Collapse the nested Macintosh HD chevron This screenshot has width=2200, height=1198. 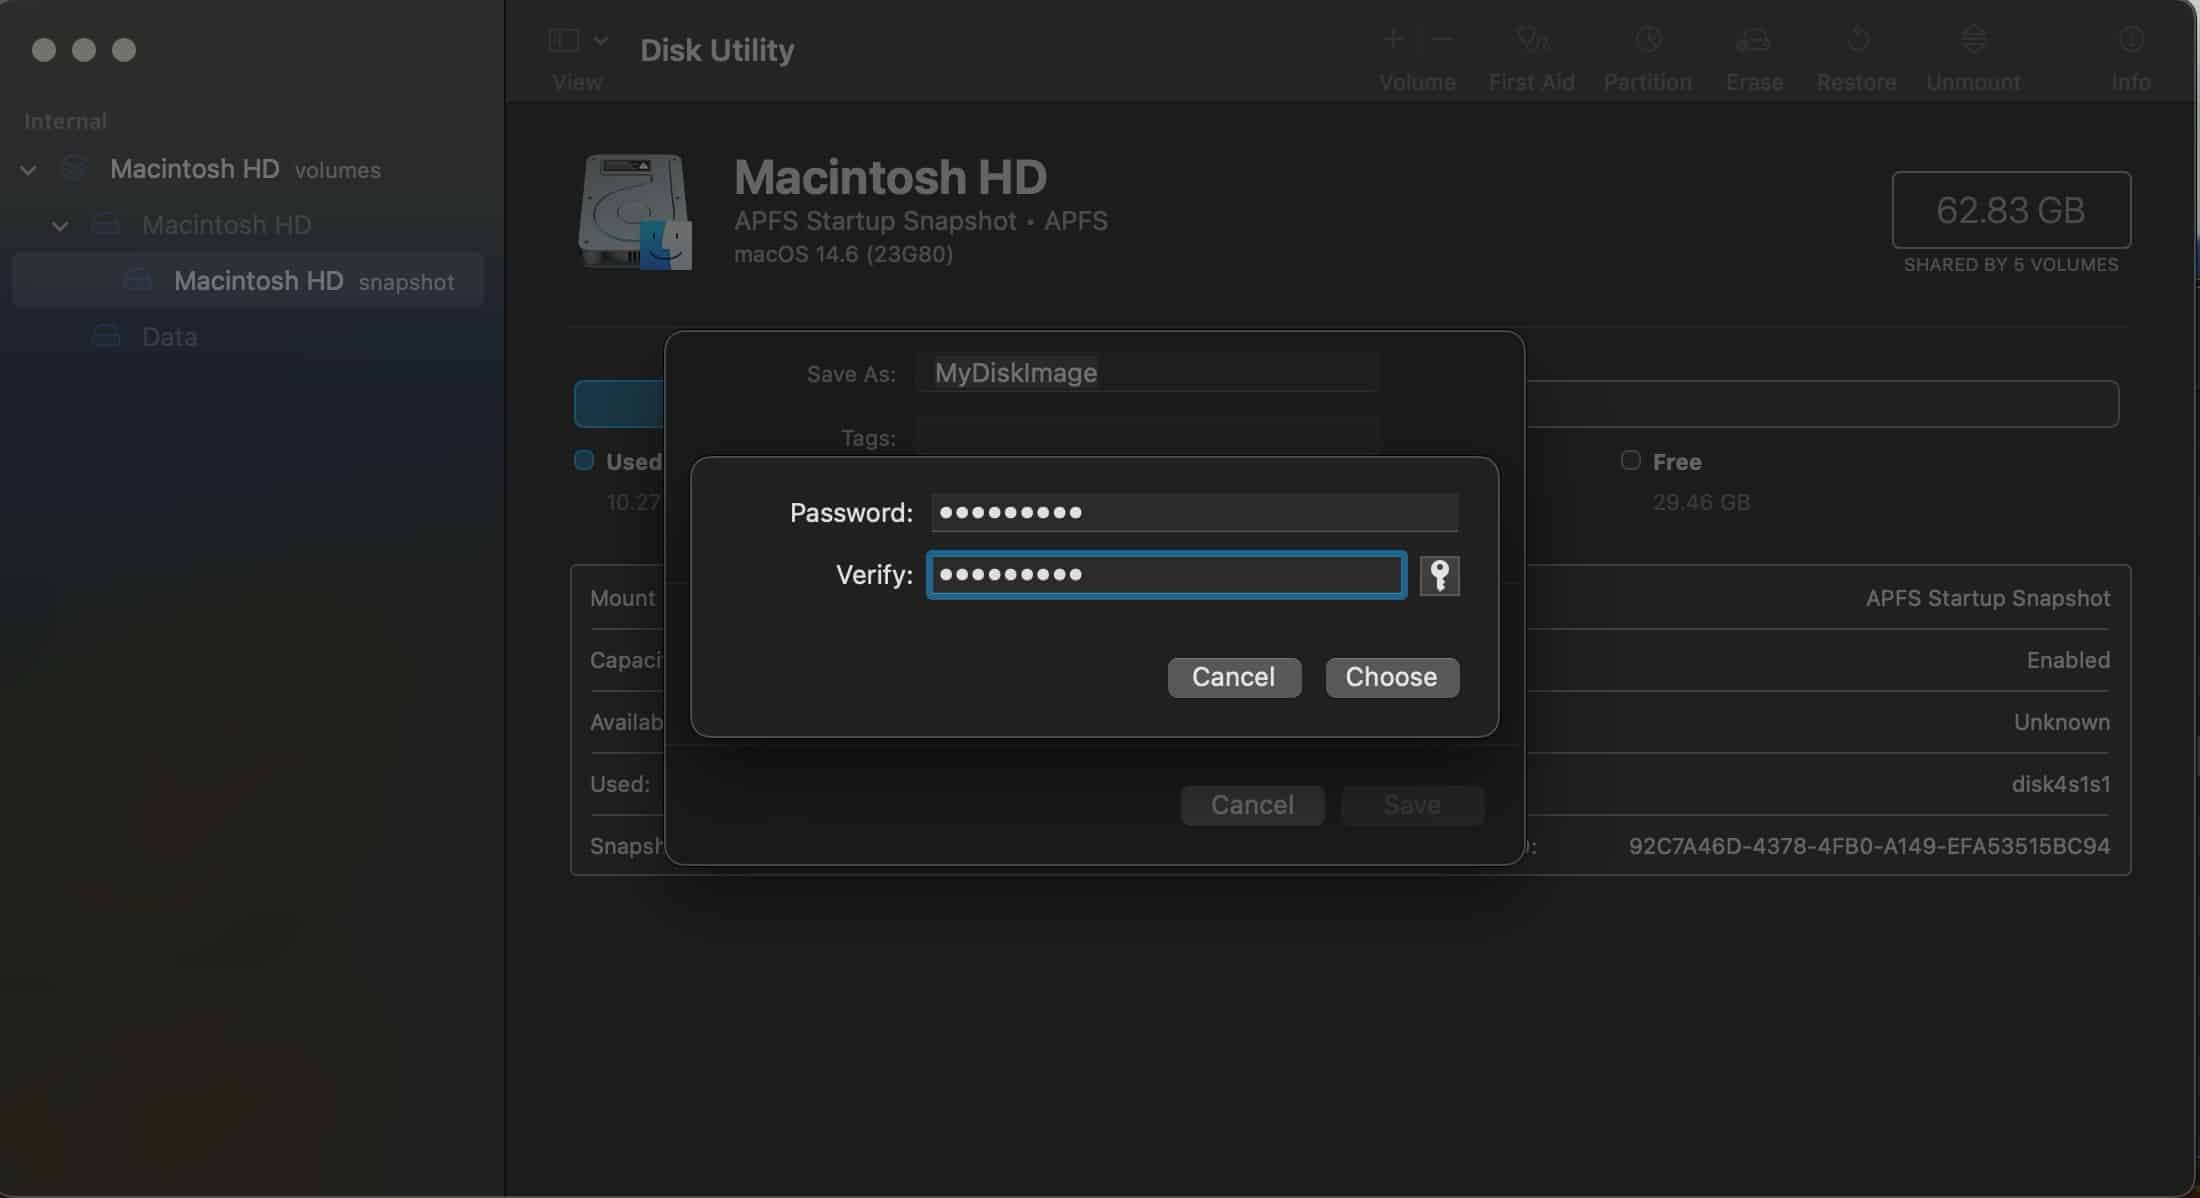60,226
